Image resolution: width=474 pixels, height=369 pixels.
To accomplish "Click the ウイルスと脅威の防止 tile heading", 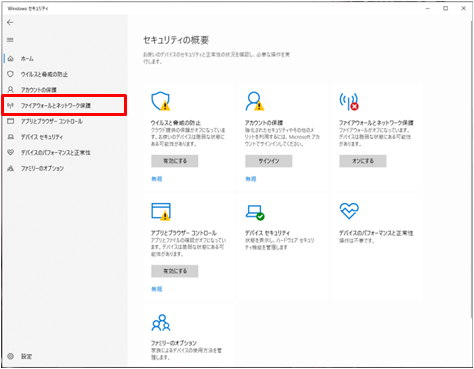I will (x=176, y=123).
